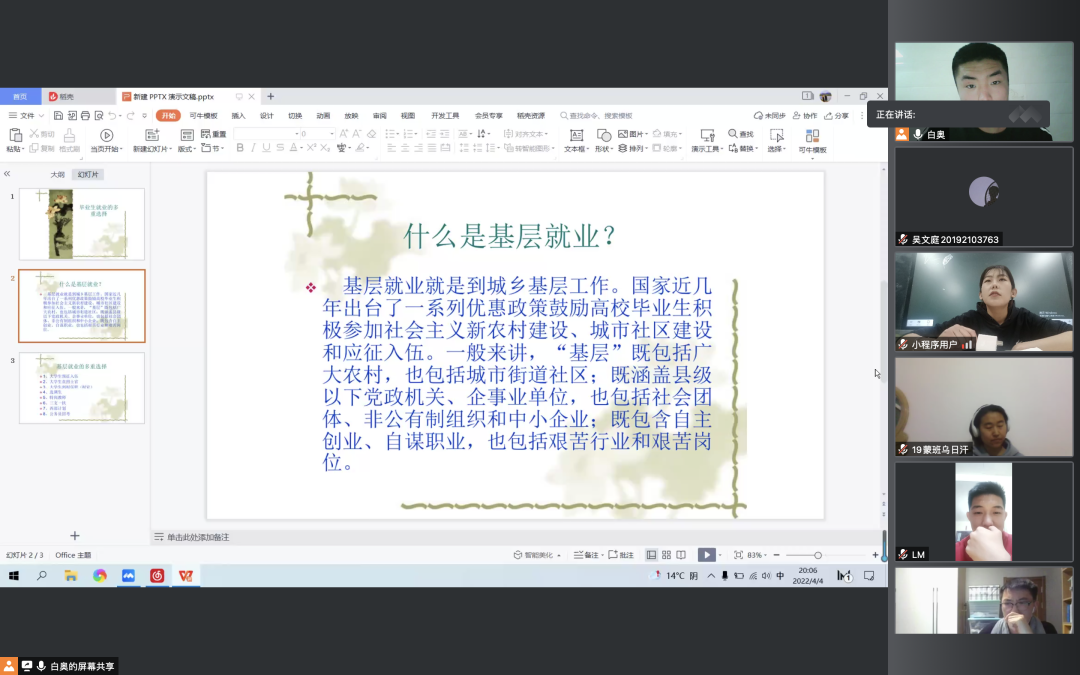Click the 形状 (shapes) tool icon
The height and width of the screenshot is (675, 1080).
coord(602,135)
